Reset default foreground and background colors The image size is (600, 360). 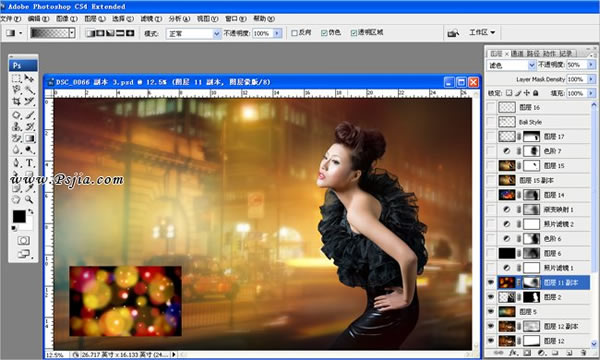(x=14, y=228)
